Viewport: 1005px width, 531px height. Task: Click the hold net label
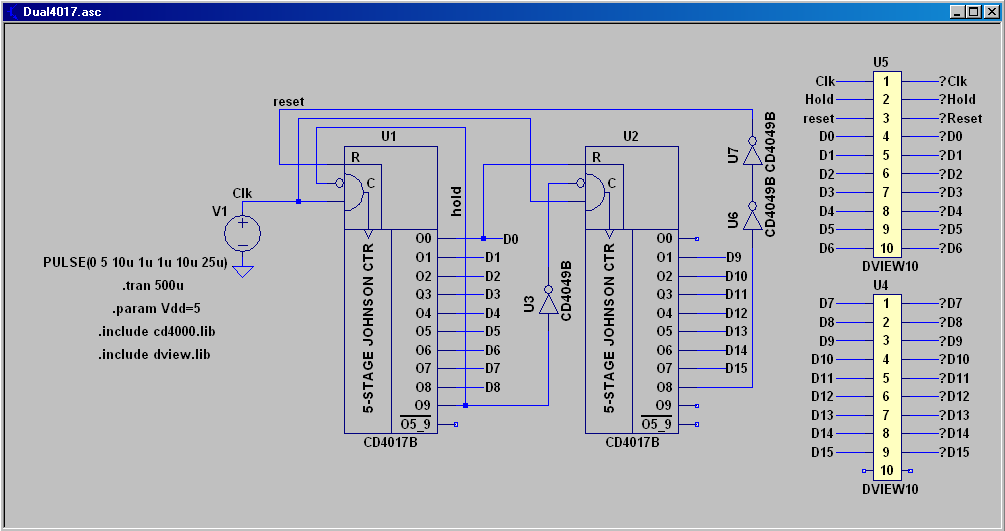pos(456,201)
